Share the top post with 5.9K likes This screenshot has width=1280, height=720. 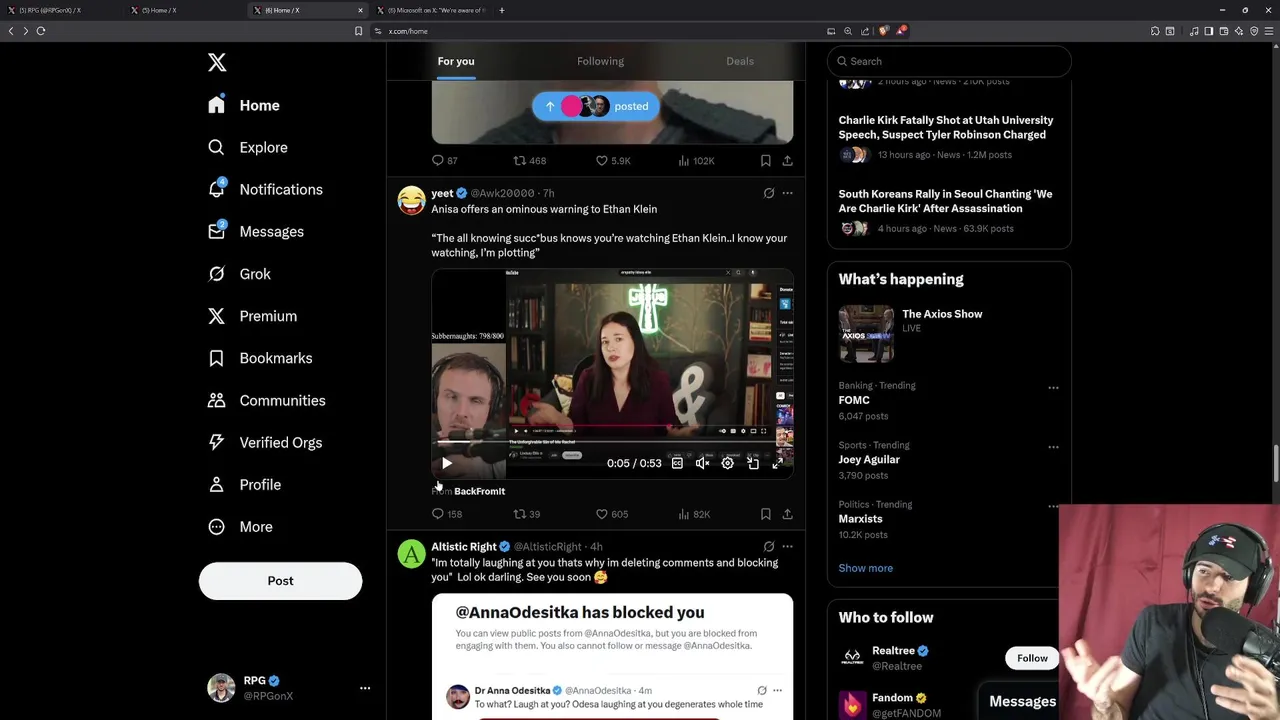click(787, 160)
